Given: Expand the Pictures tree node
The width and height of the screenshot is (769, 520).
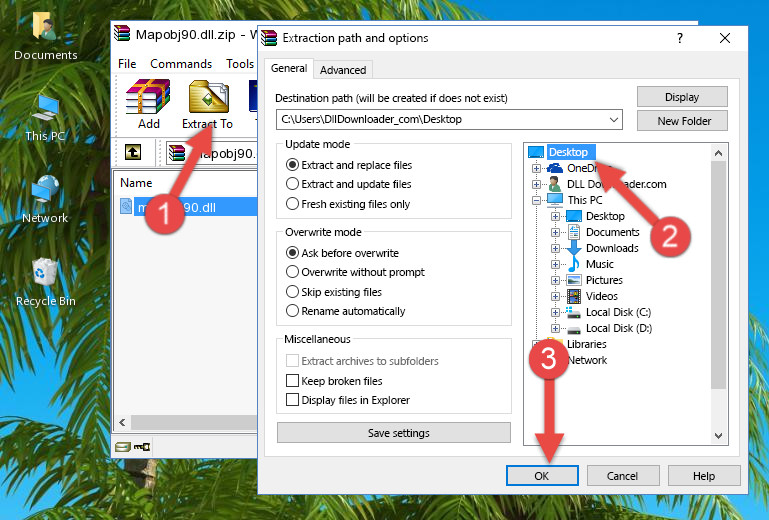Looking at the screenshot, I should pos(555,281).
